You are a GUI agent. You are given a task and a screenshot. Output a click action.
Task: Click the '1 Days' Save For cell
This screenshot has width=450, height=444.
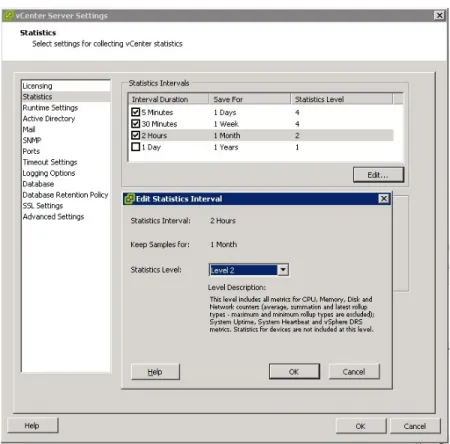point(225,112)
